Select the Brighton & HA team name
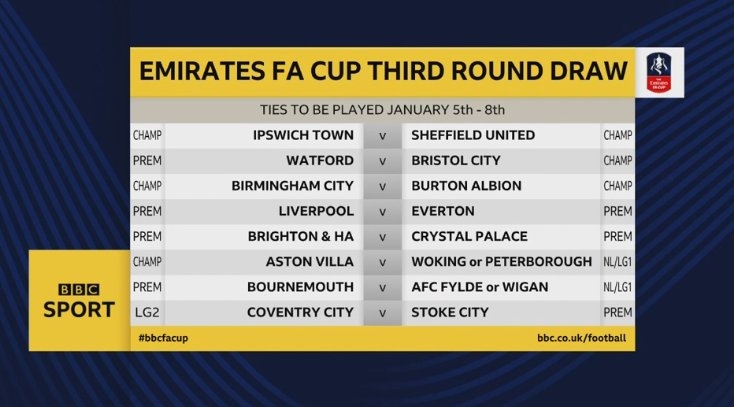 tap(304, 237)
